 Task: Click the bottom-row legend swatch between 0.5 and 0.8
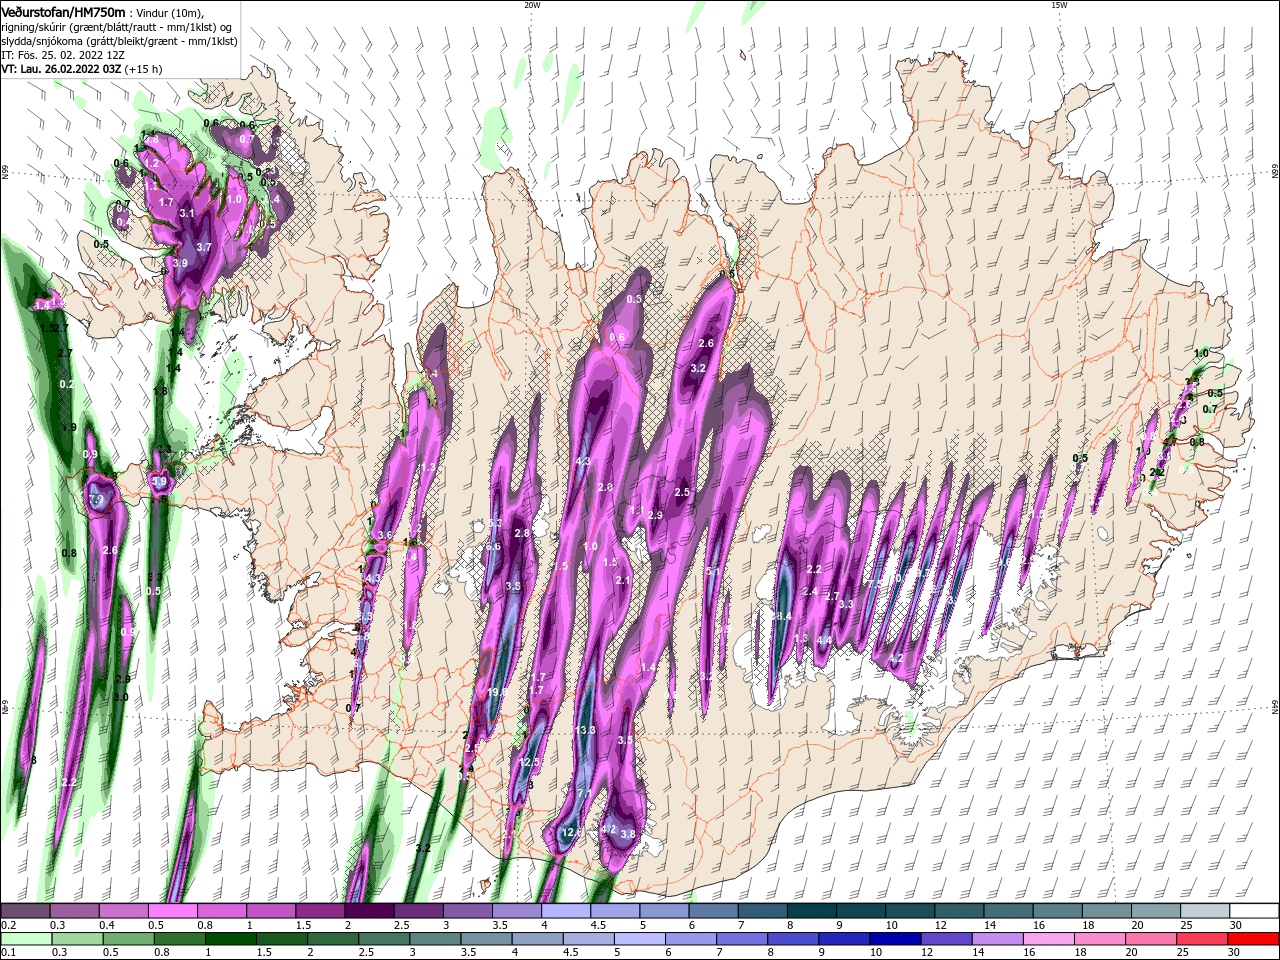tap(128, 939)
